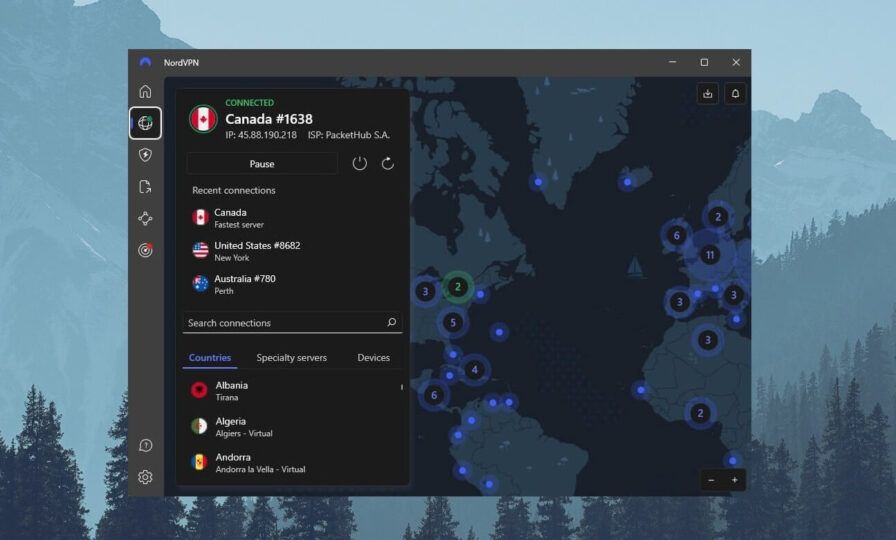Open the Home icon in the sidebar
Viewport: 896px width, 540px height.
point(145,91)
